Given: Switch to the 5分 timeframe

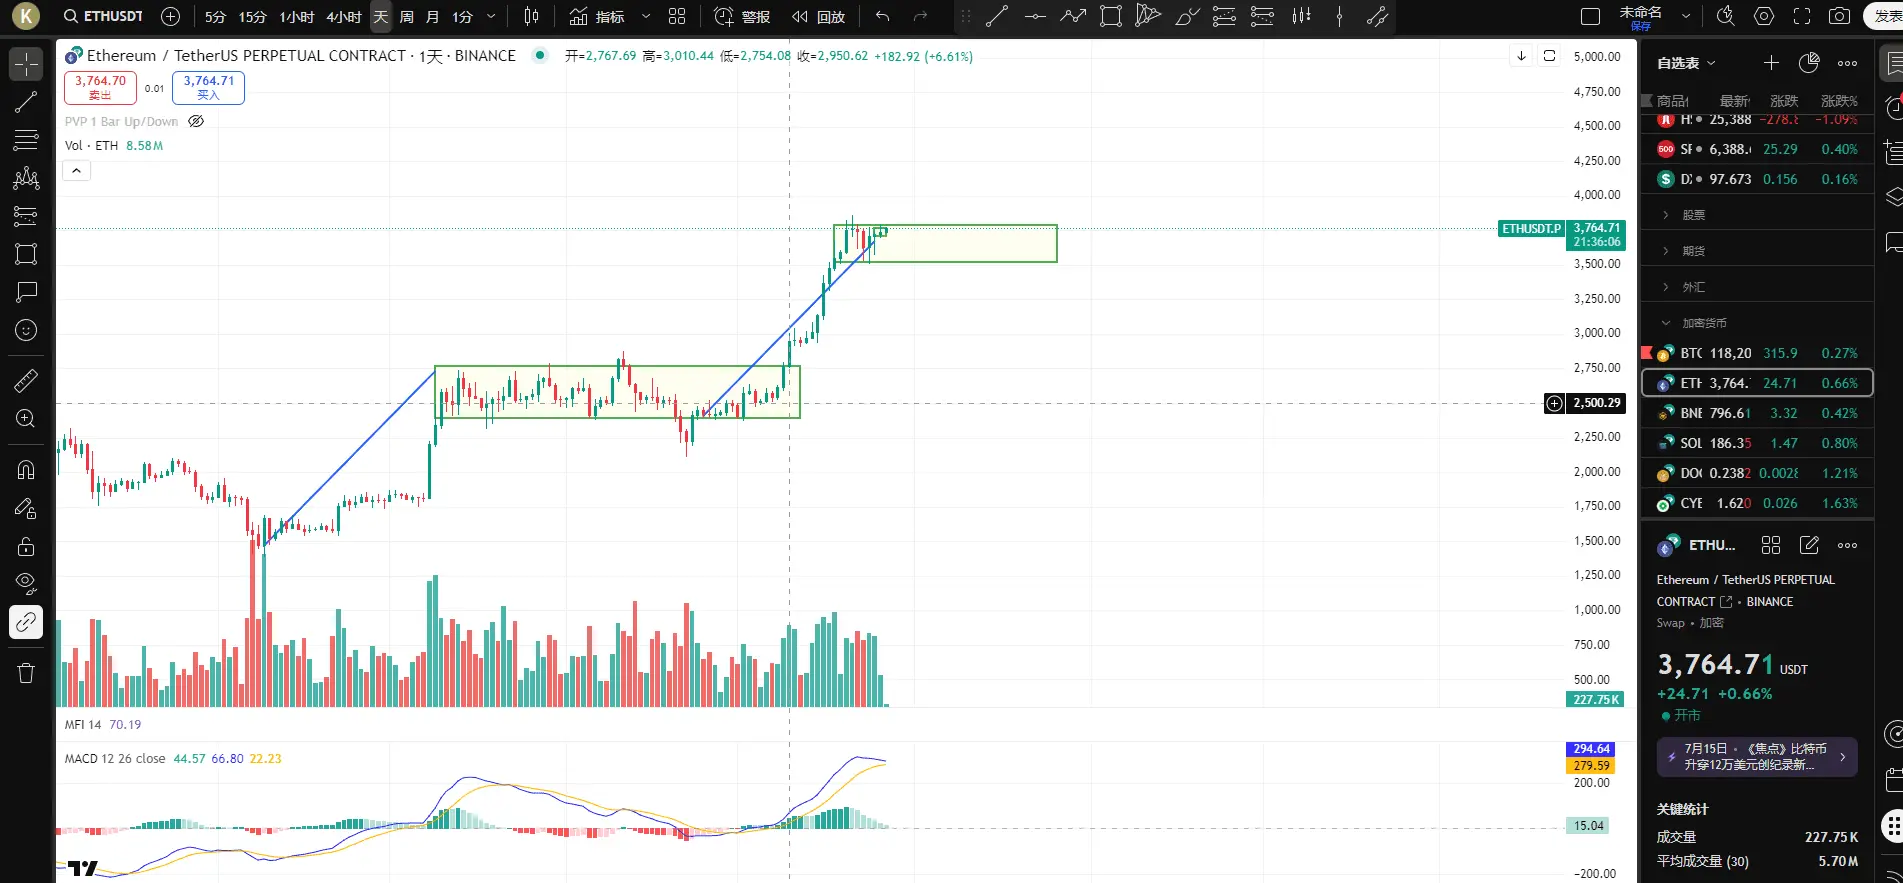Looking at the screenshot, I should 215,17.
